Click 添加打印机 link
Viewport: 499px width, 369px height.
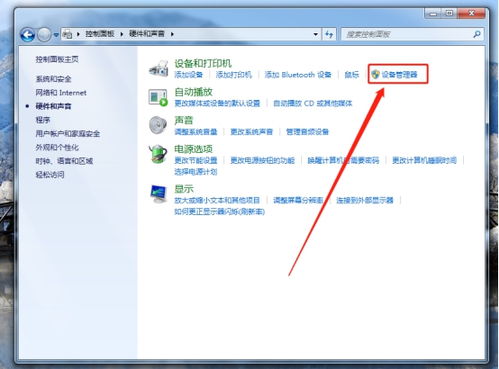[x=234, y=75]
